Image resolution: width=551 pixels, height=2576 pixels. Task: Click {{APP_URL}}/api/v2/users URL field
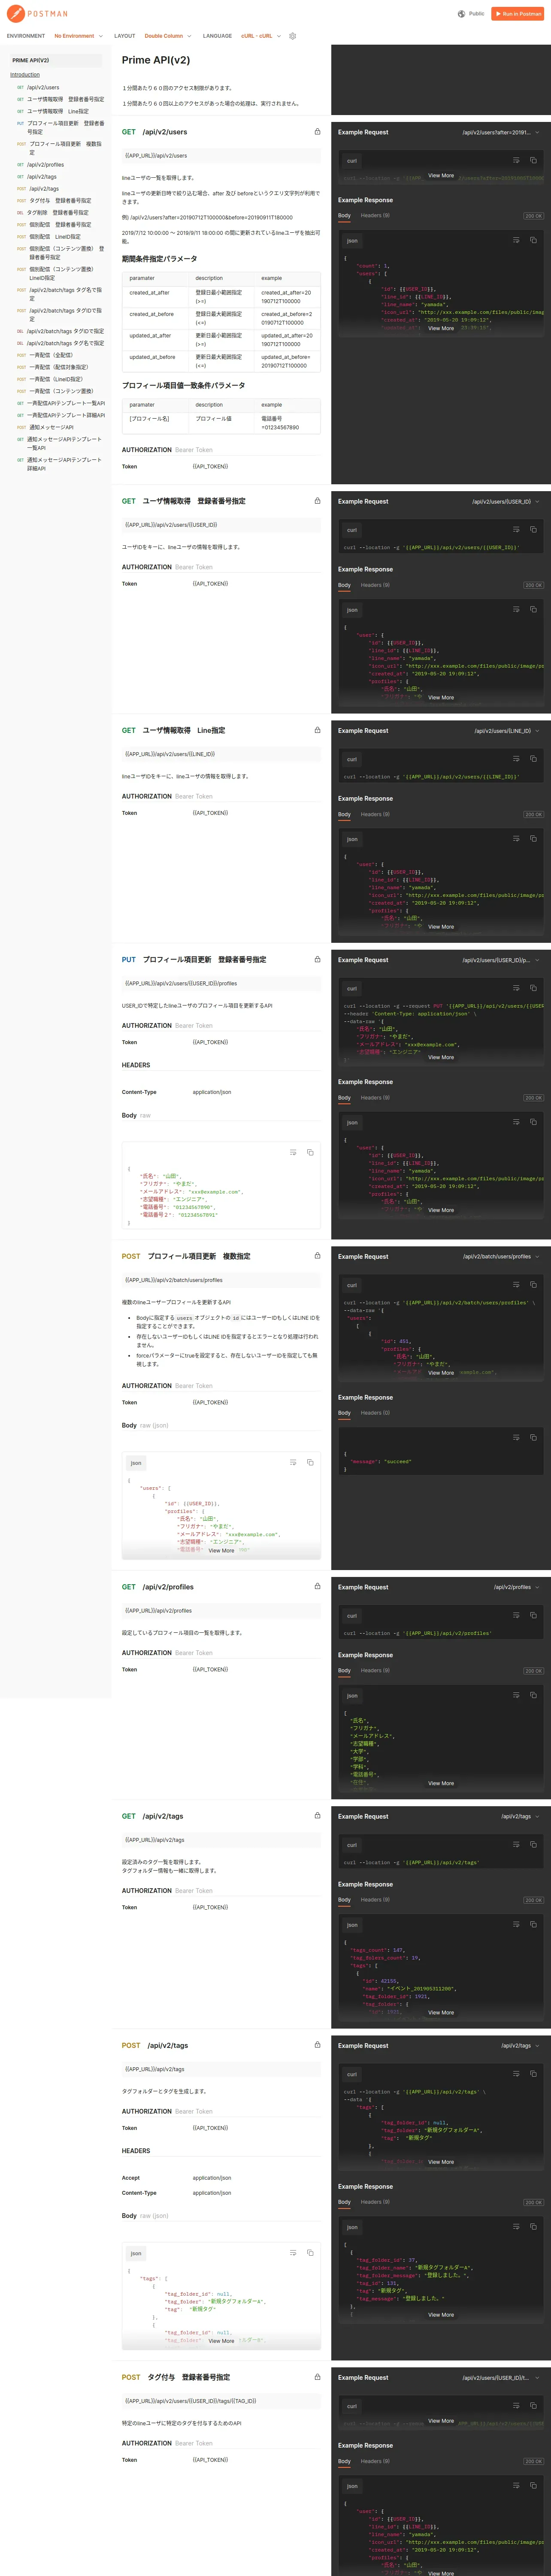click(x=221, y=155)
